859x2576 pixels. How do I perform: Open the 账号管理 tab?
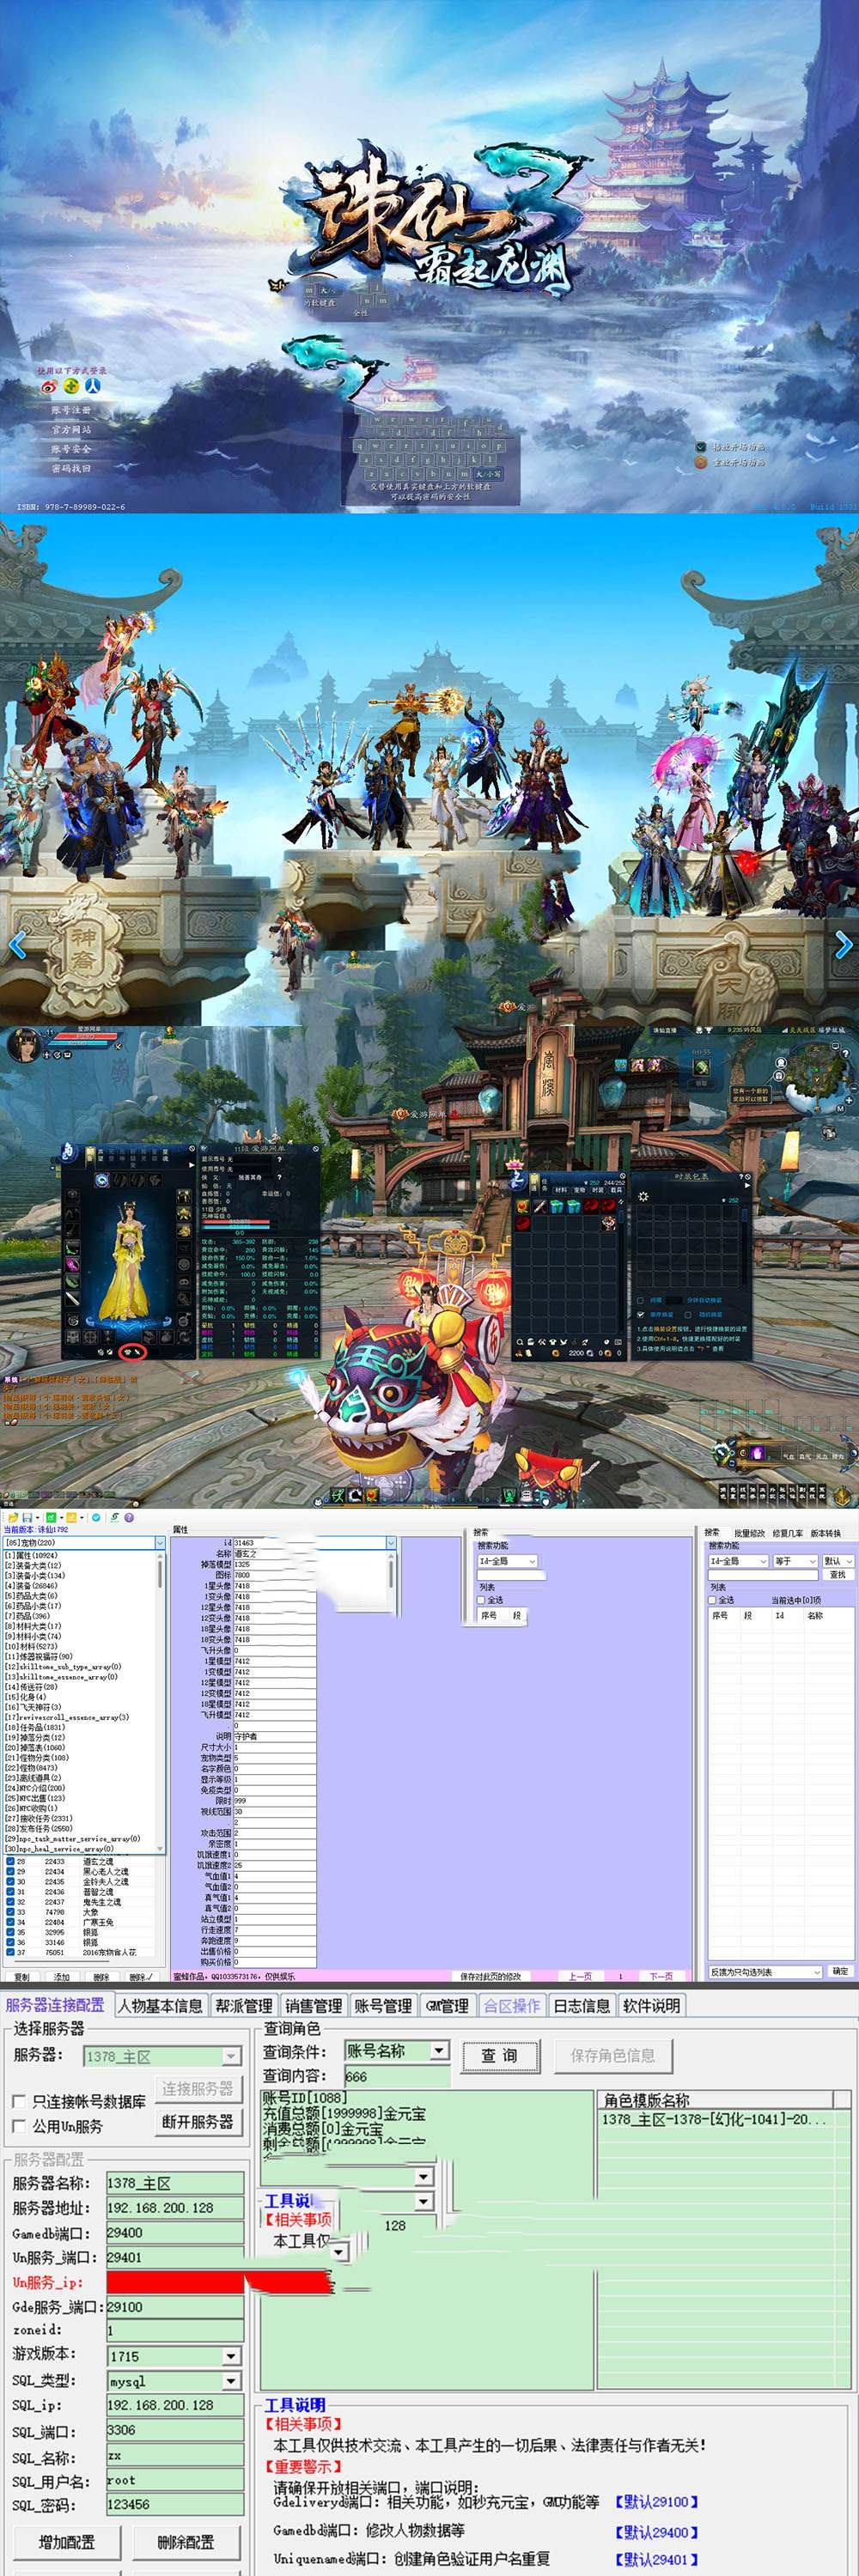(383, 2005)
